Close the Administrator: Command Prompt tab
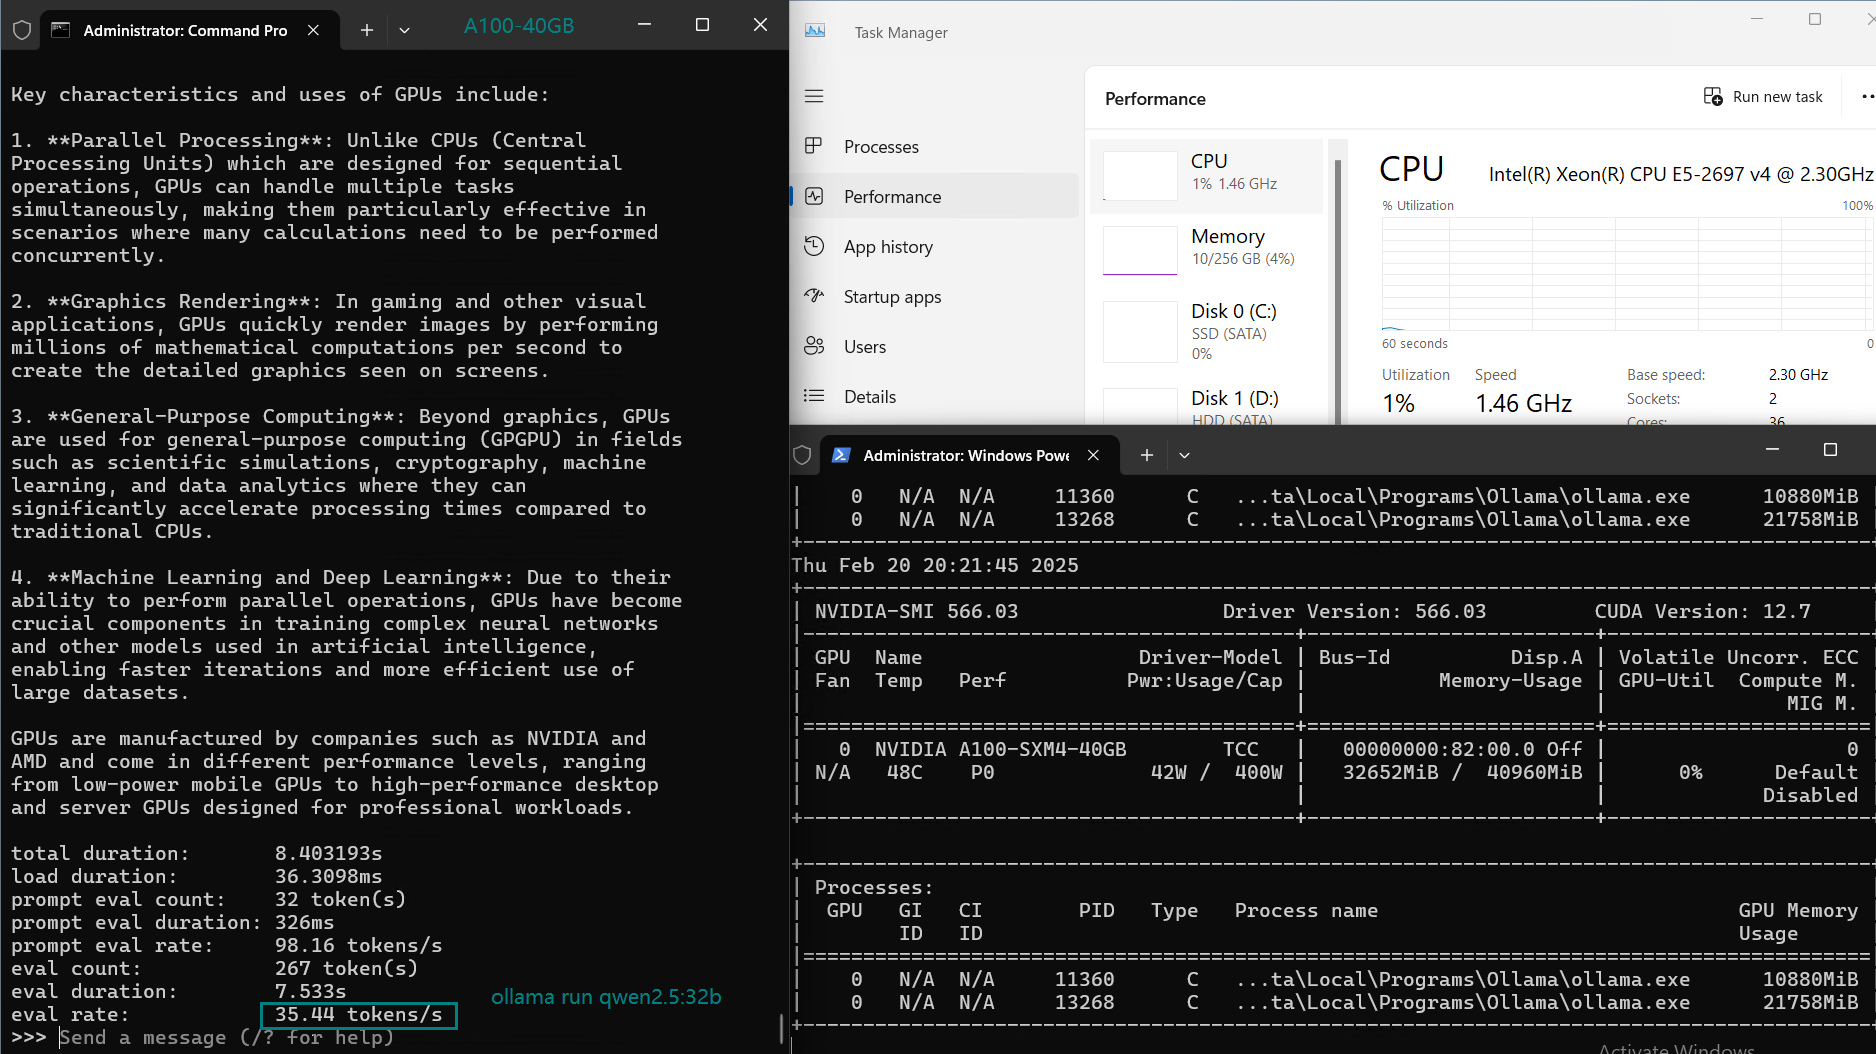1876x1054 pixels. coord(313,30)
